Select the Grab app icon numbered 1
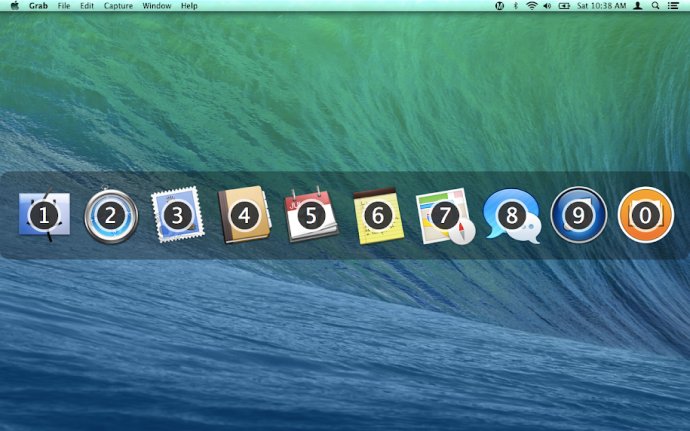This screenshot has width=690, height=431. click(44, 215)
